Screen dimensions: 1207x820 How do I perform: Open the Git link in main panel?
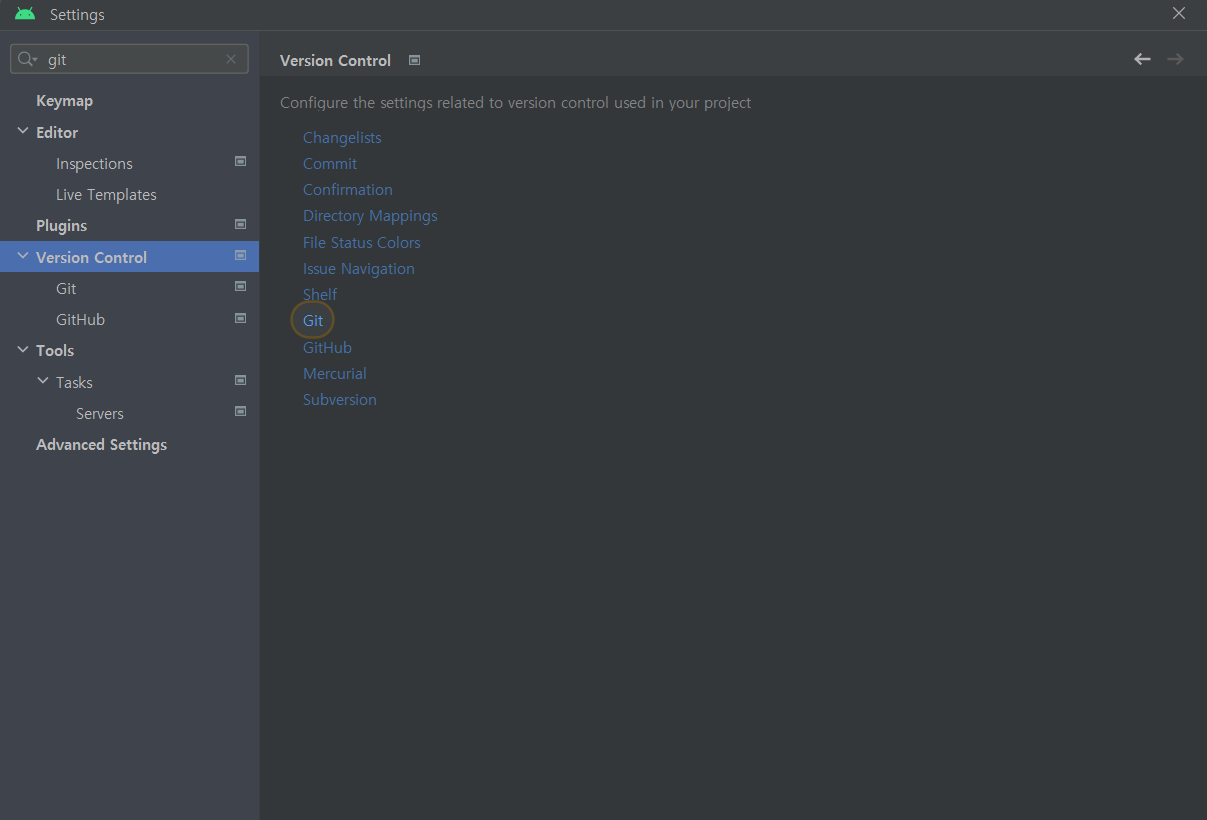(x=313, y=320)
